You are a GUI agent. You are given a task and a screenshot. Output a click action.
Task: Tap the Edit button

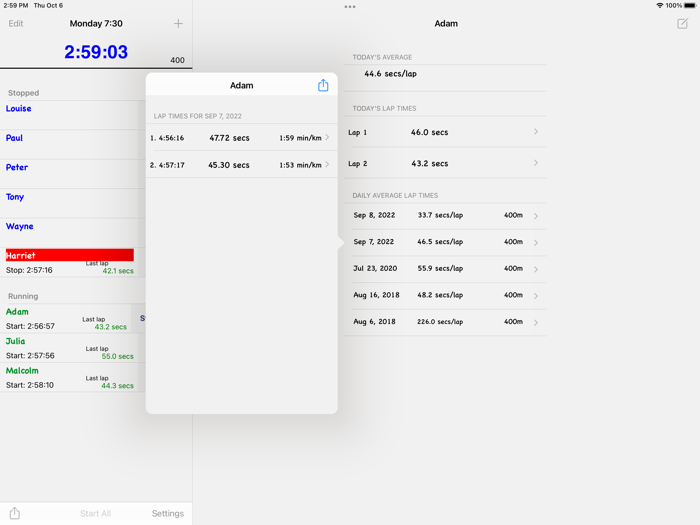(16, 23)
